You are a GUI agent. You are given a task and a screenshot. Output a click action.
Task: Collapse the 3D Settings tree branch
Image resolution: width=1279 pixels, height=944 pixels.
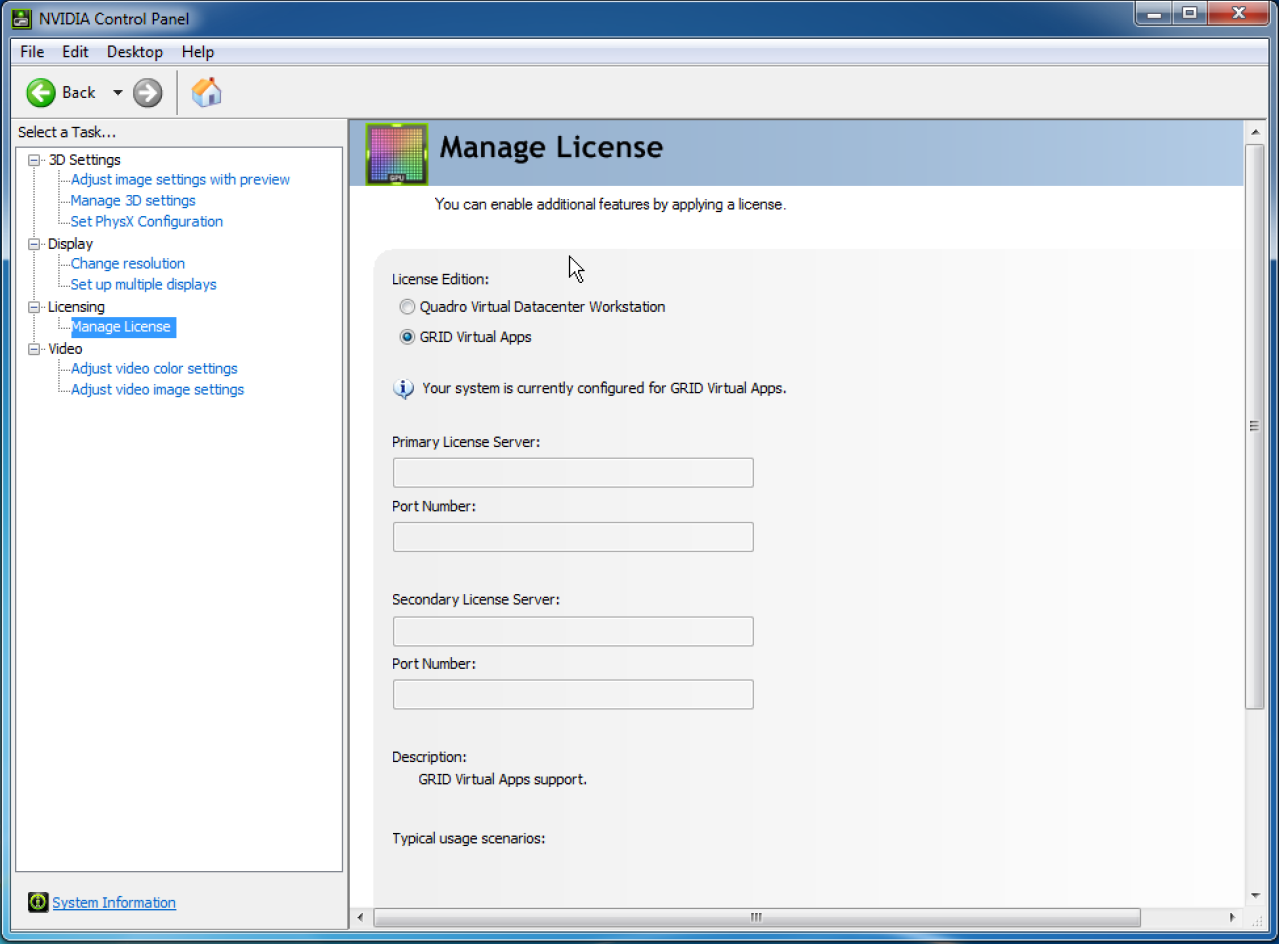coord(33,159)
